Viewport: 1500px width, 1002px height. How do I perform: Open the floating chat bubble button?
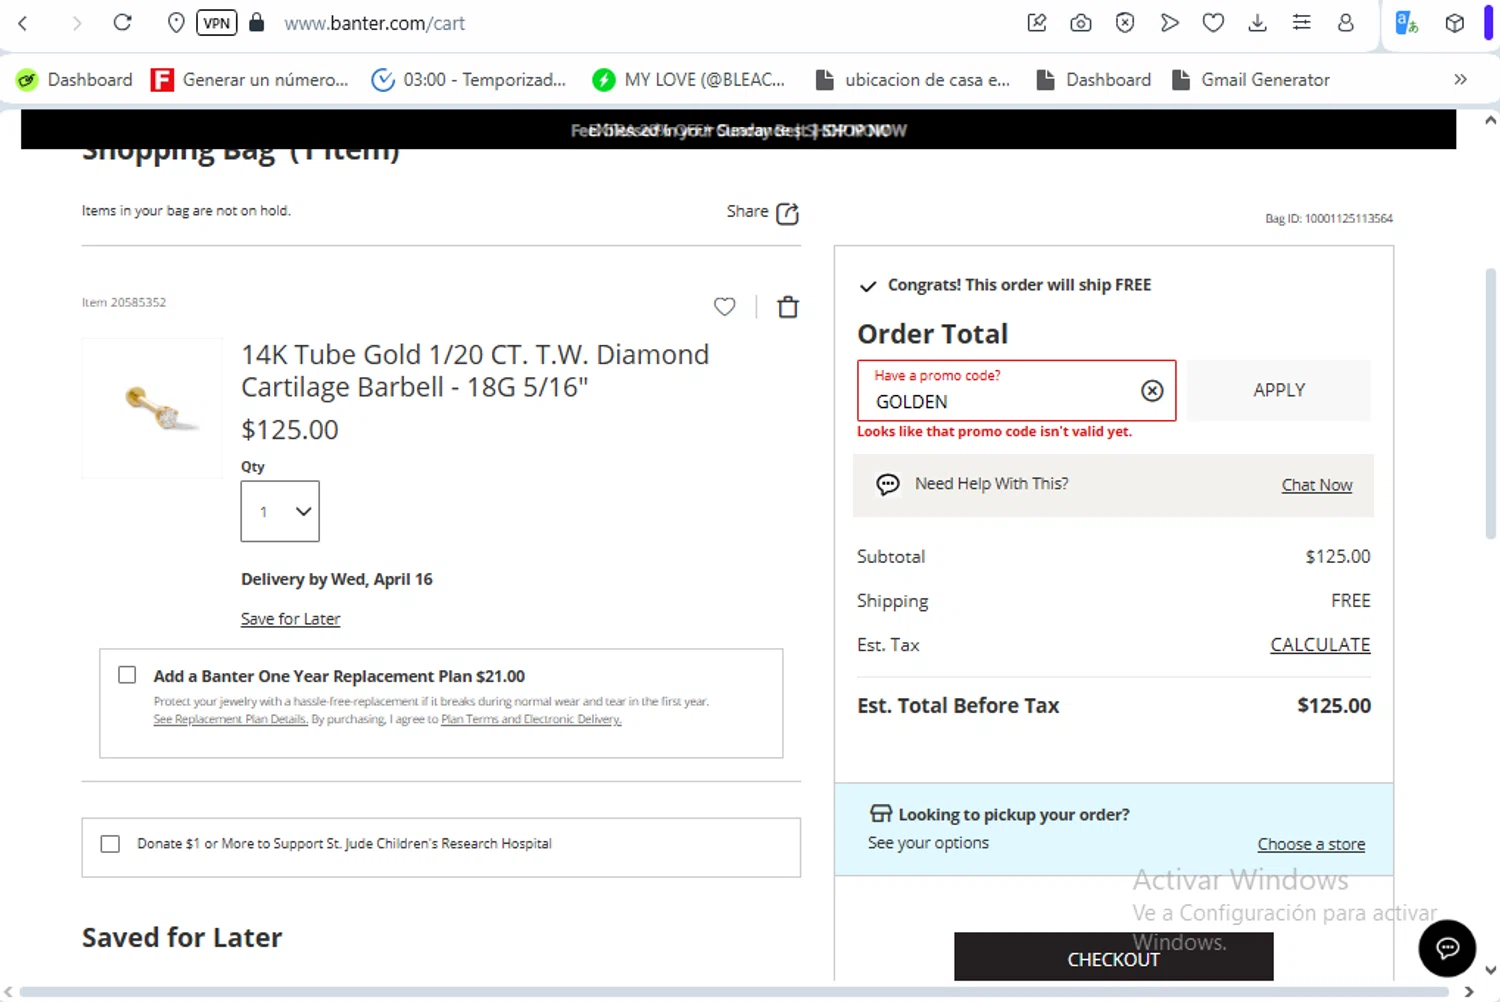(x=1447, y=947)
